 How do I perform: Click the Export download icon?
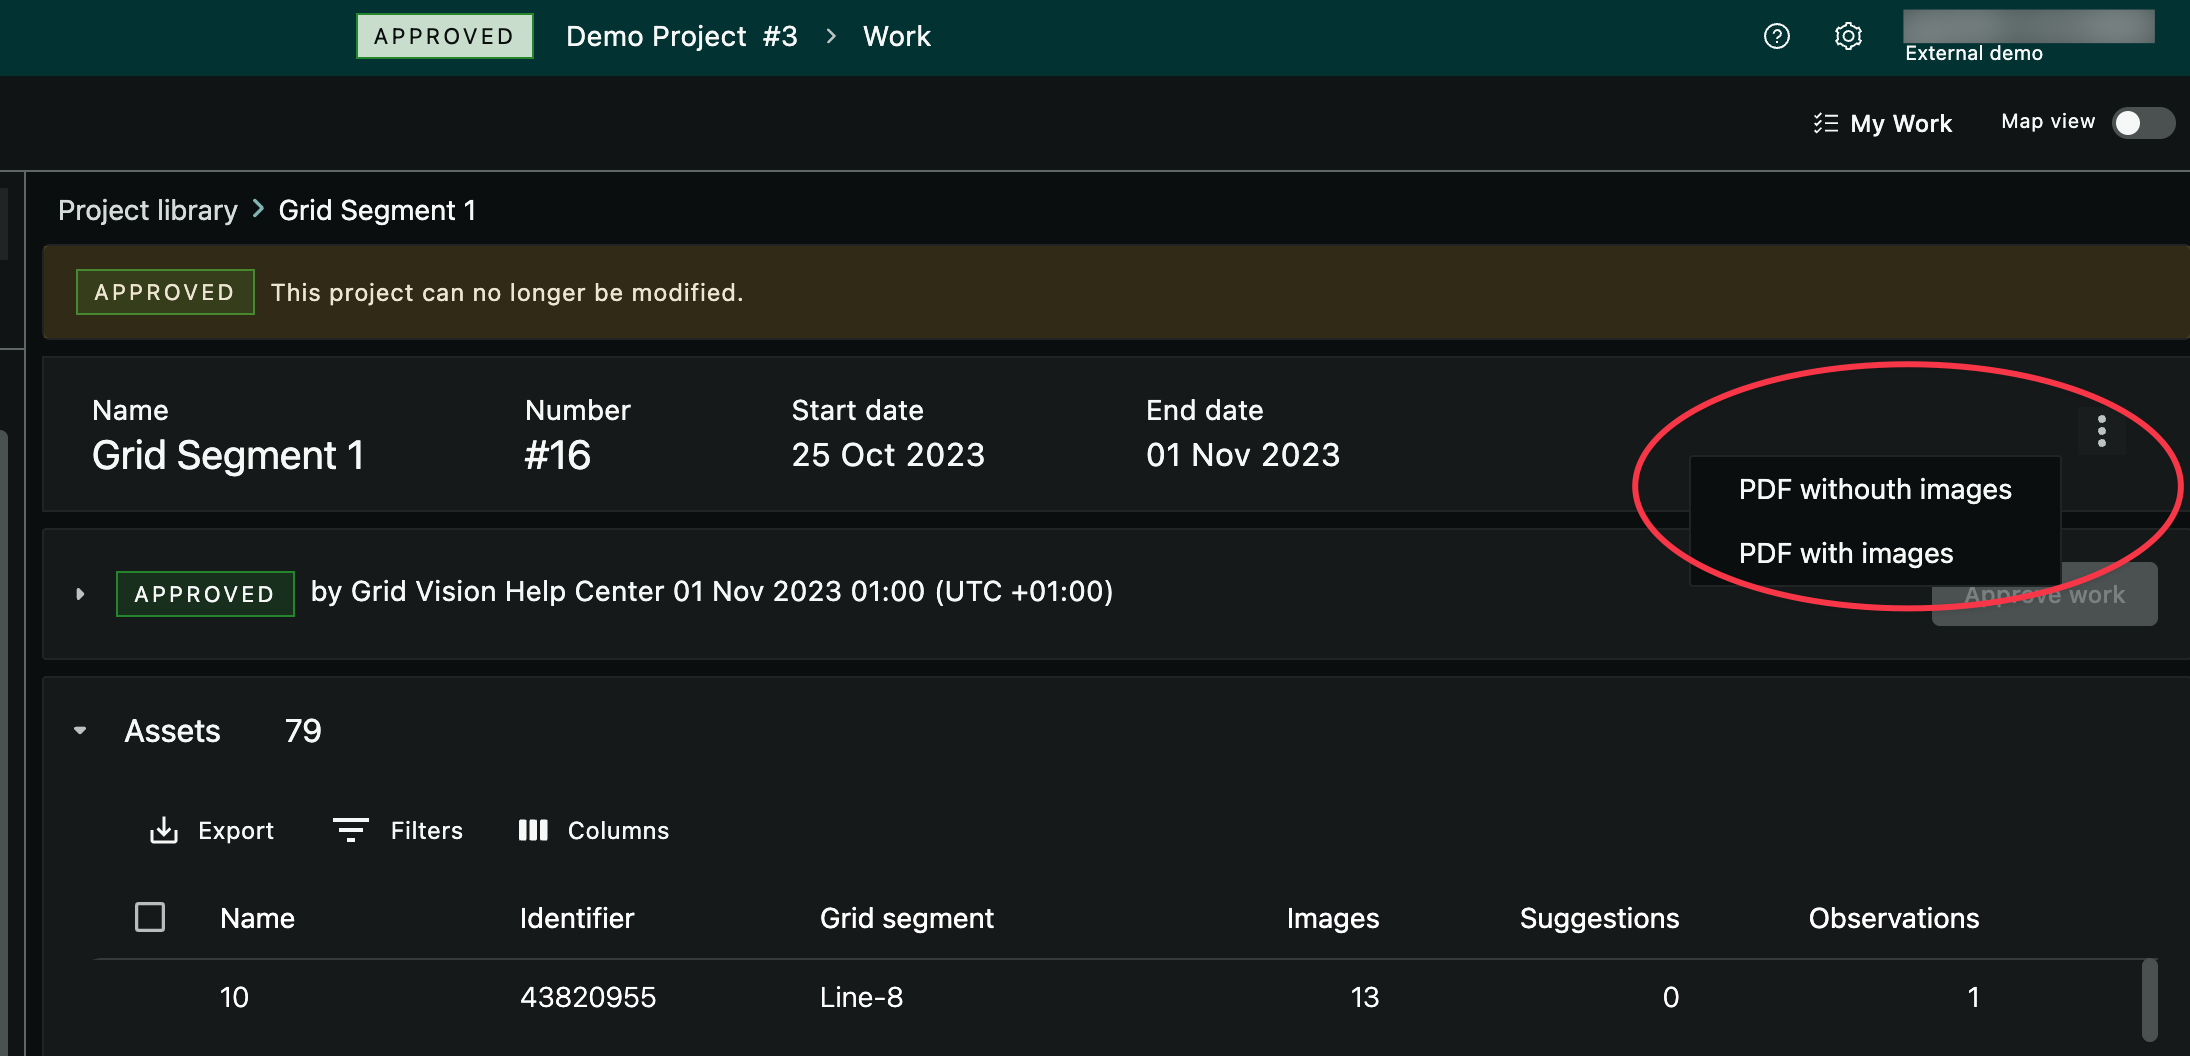click(163, 830)
